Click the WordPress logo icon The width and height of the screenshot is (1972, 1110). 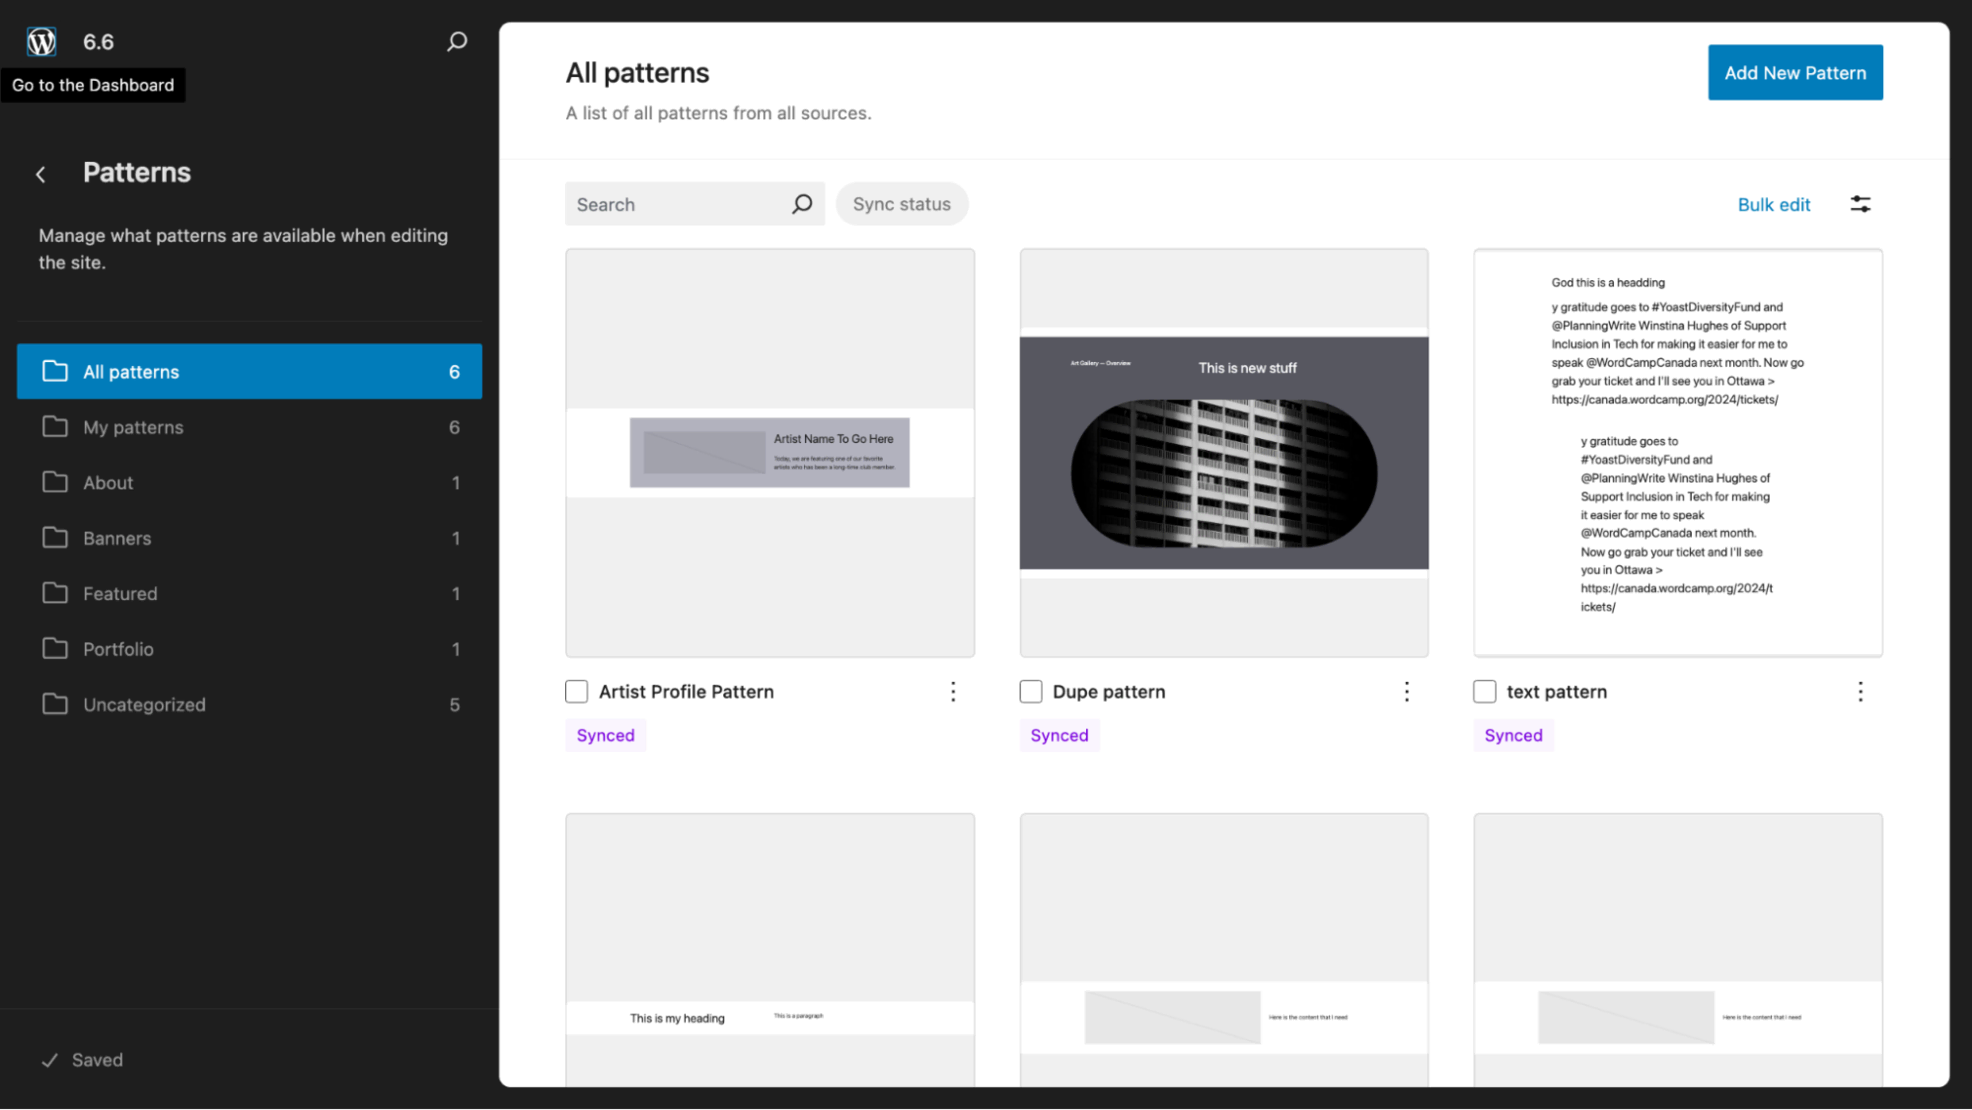tap(41, 41)
